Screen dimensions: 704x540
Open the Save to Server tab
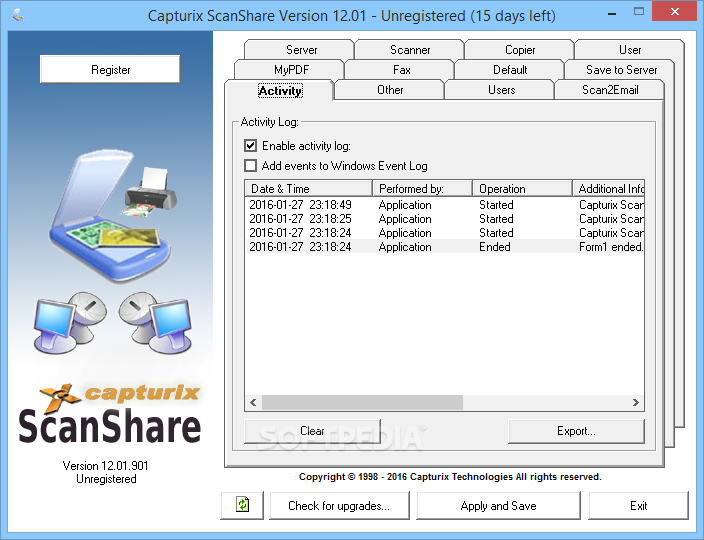pos(621,70)
